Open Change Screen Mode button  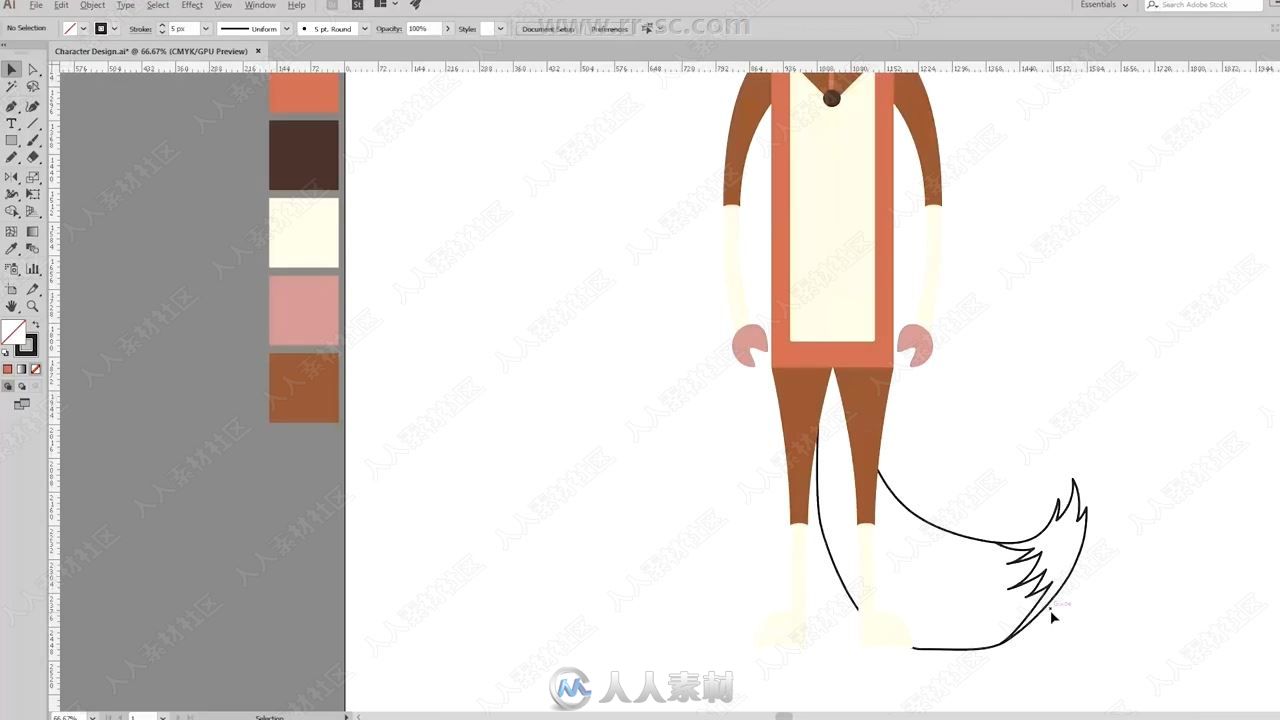point(21,404)
